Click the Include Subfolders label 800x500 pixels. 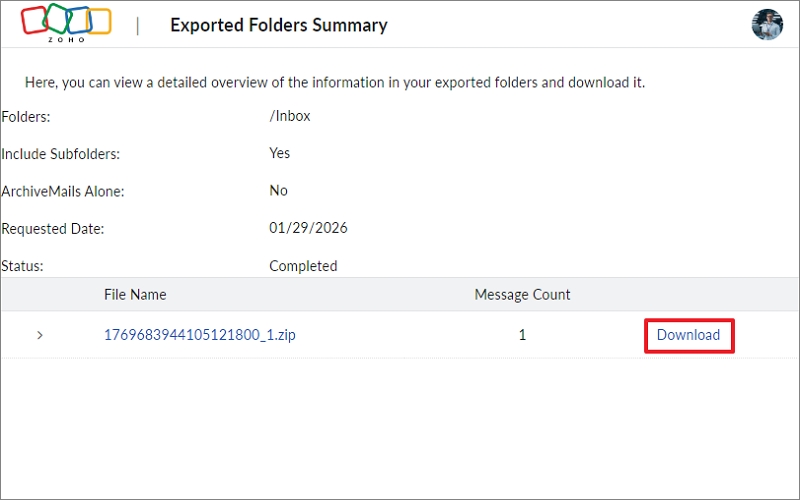[x=61, y=154]
